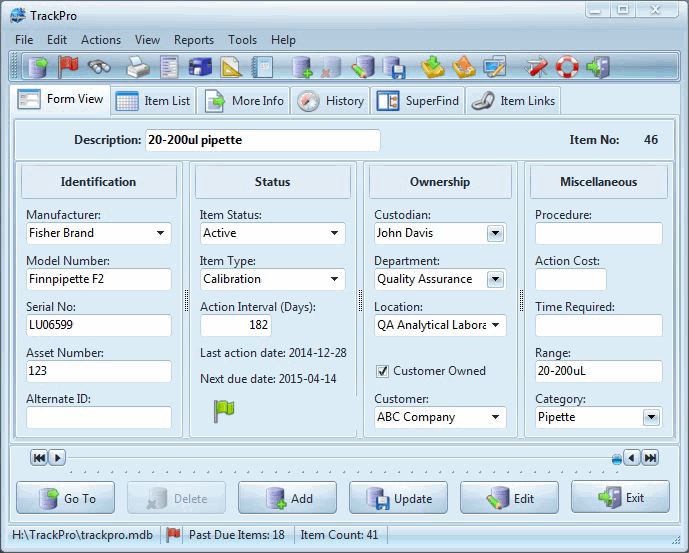
Task: Click the Update button
Action: coord(399,498)
